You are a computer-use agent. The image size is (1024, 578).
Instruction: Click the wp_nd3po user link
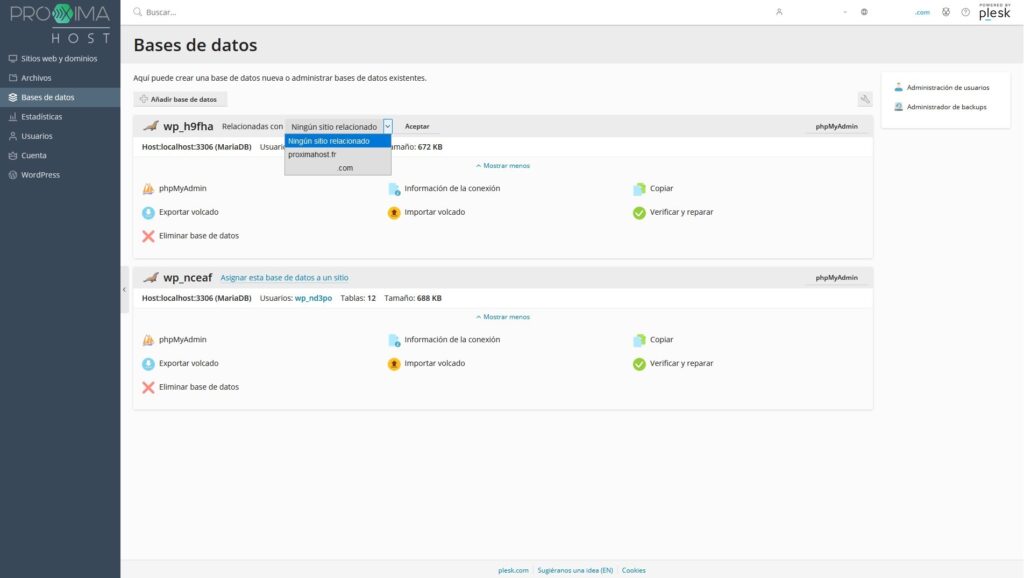click(x=313, y=298)
